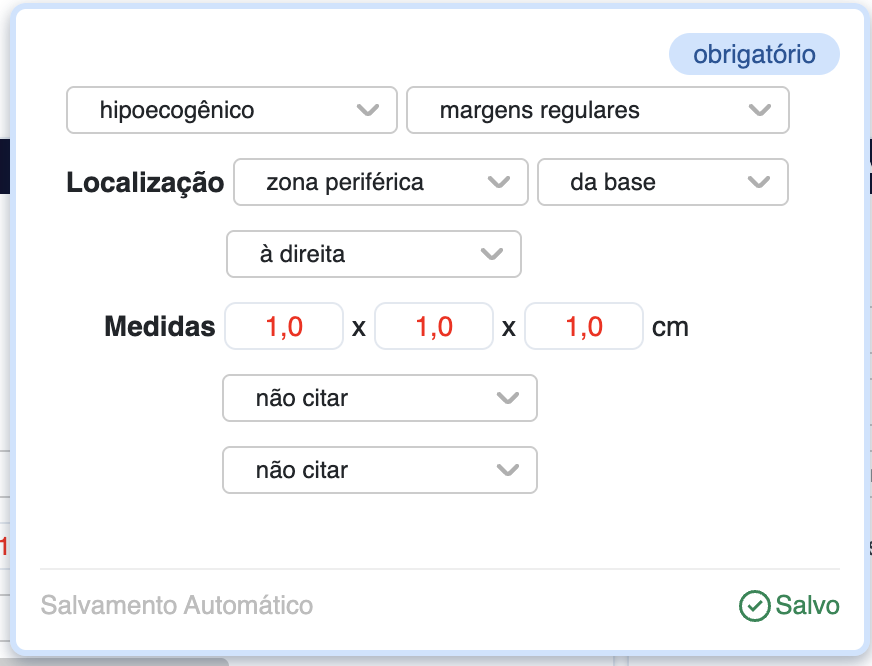Click the Medidas label
872x666 pixels.
[x=159, y=327]
